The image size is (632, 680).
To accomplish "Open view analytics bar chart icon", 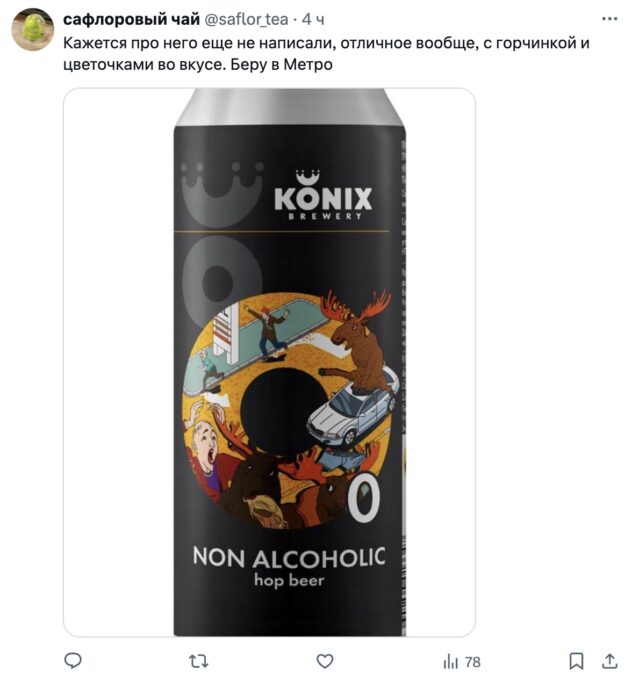I will tap(451, 661).
